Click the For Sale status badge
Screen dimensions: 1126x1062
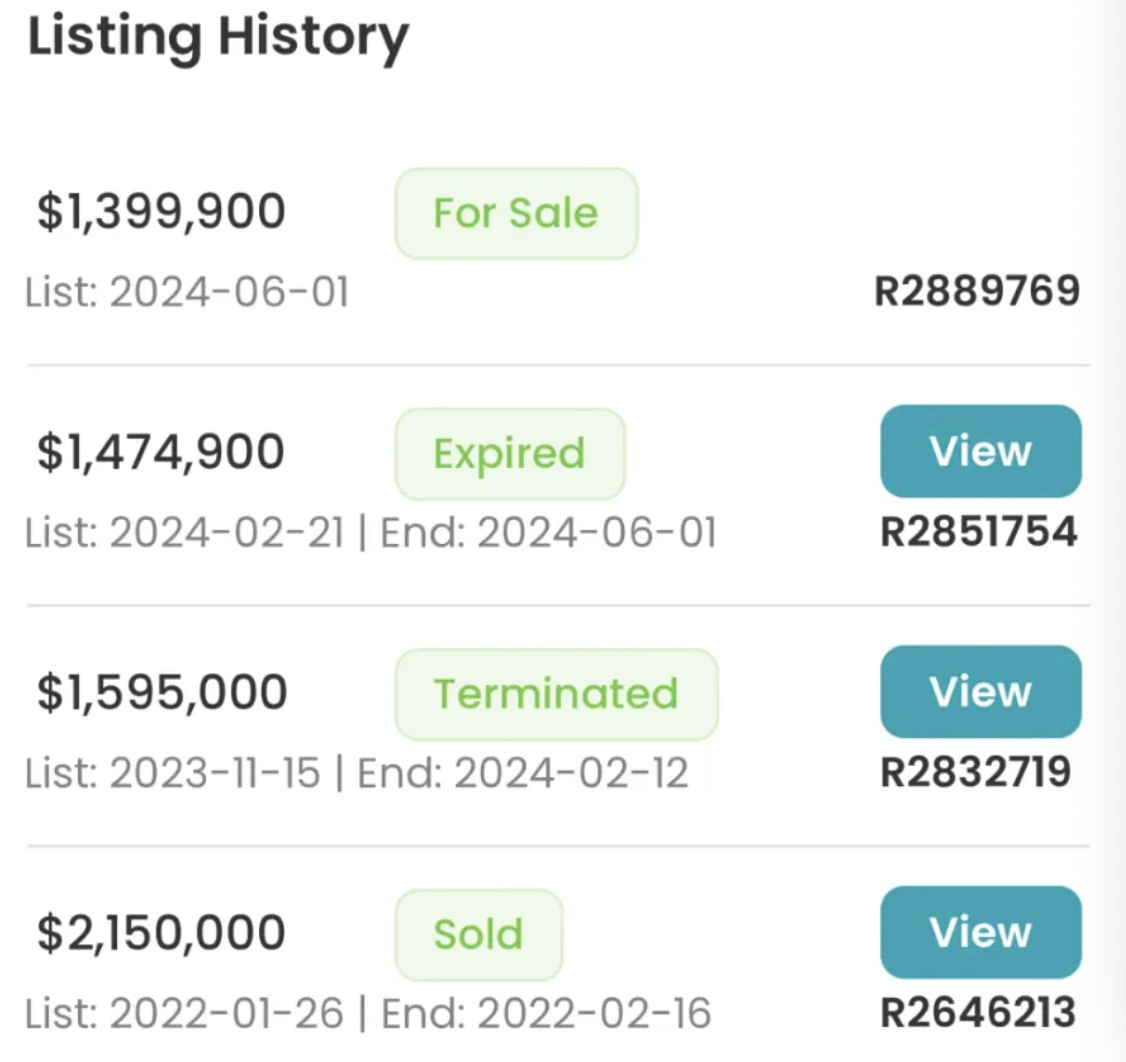coord(516,213)
